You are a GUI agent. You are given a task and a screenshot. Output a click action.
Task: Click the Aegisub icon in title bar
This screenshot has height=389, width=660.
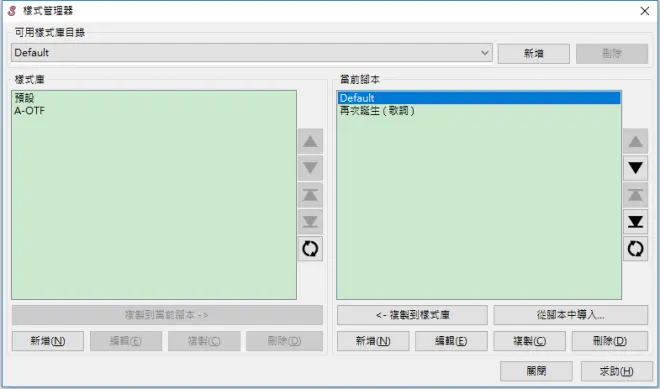pos(12,11)
